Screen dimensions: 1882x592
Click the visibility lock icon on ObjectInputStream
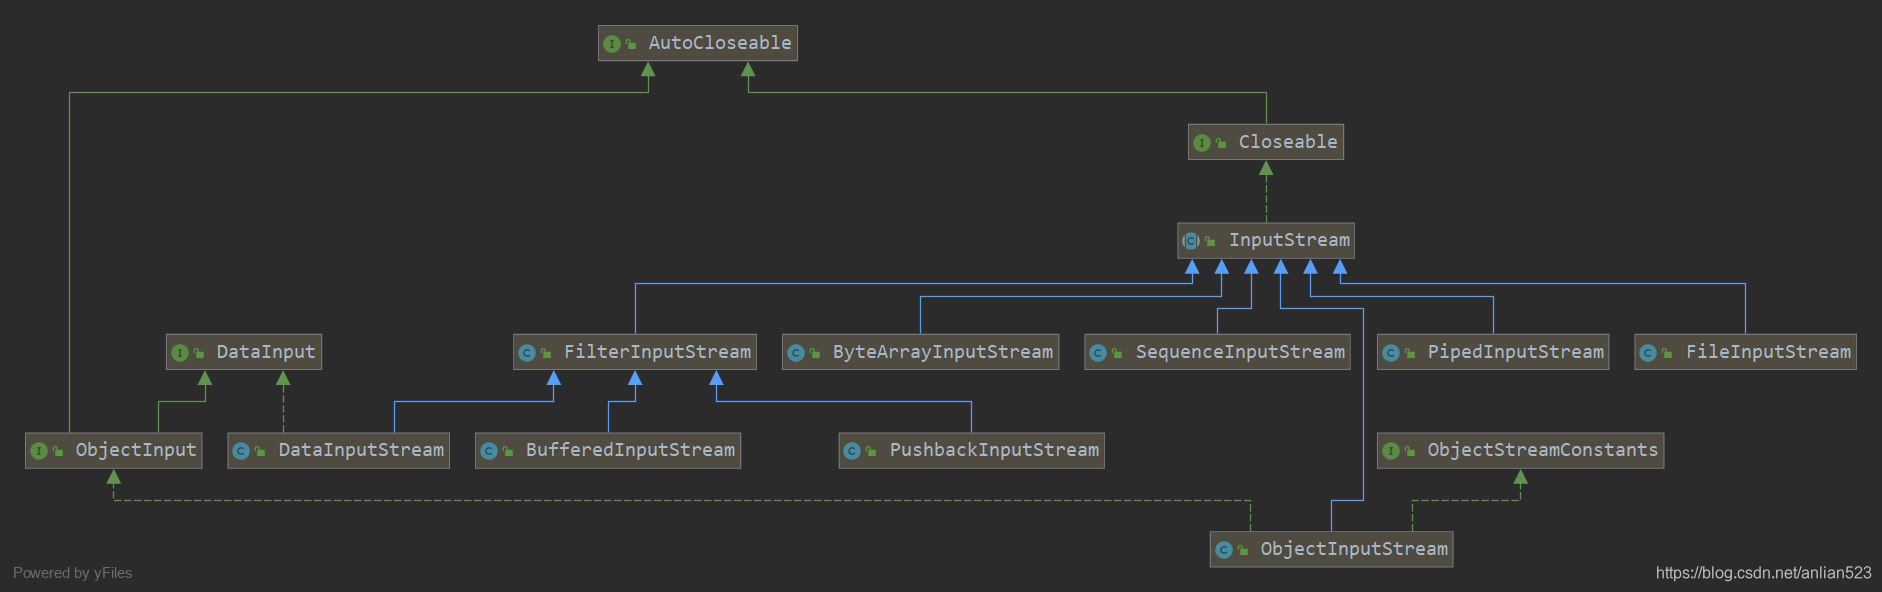coord(1243,550)
